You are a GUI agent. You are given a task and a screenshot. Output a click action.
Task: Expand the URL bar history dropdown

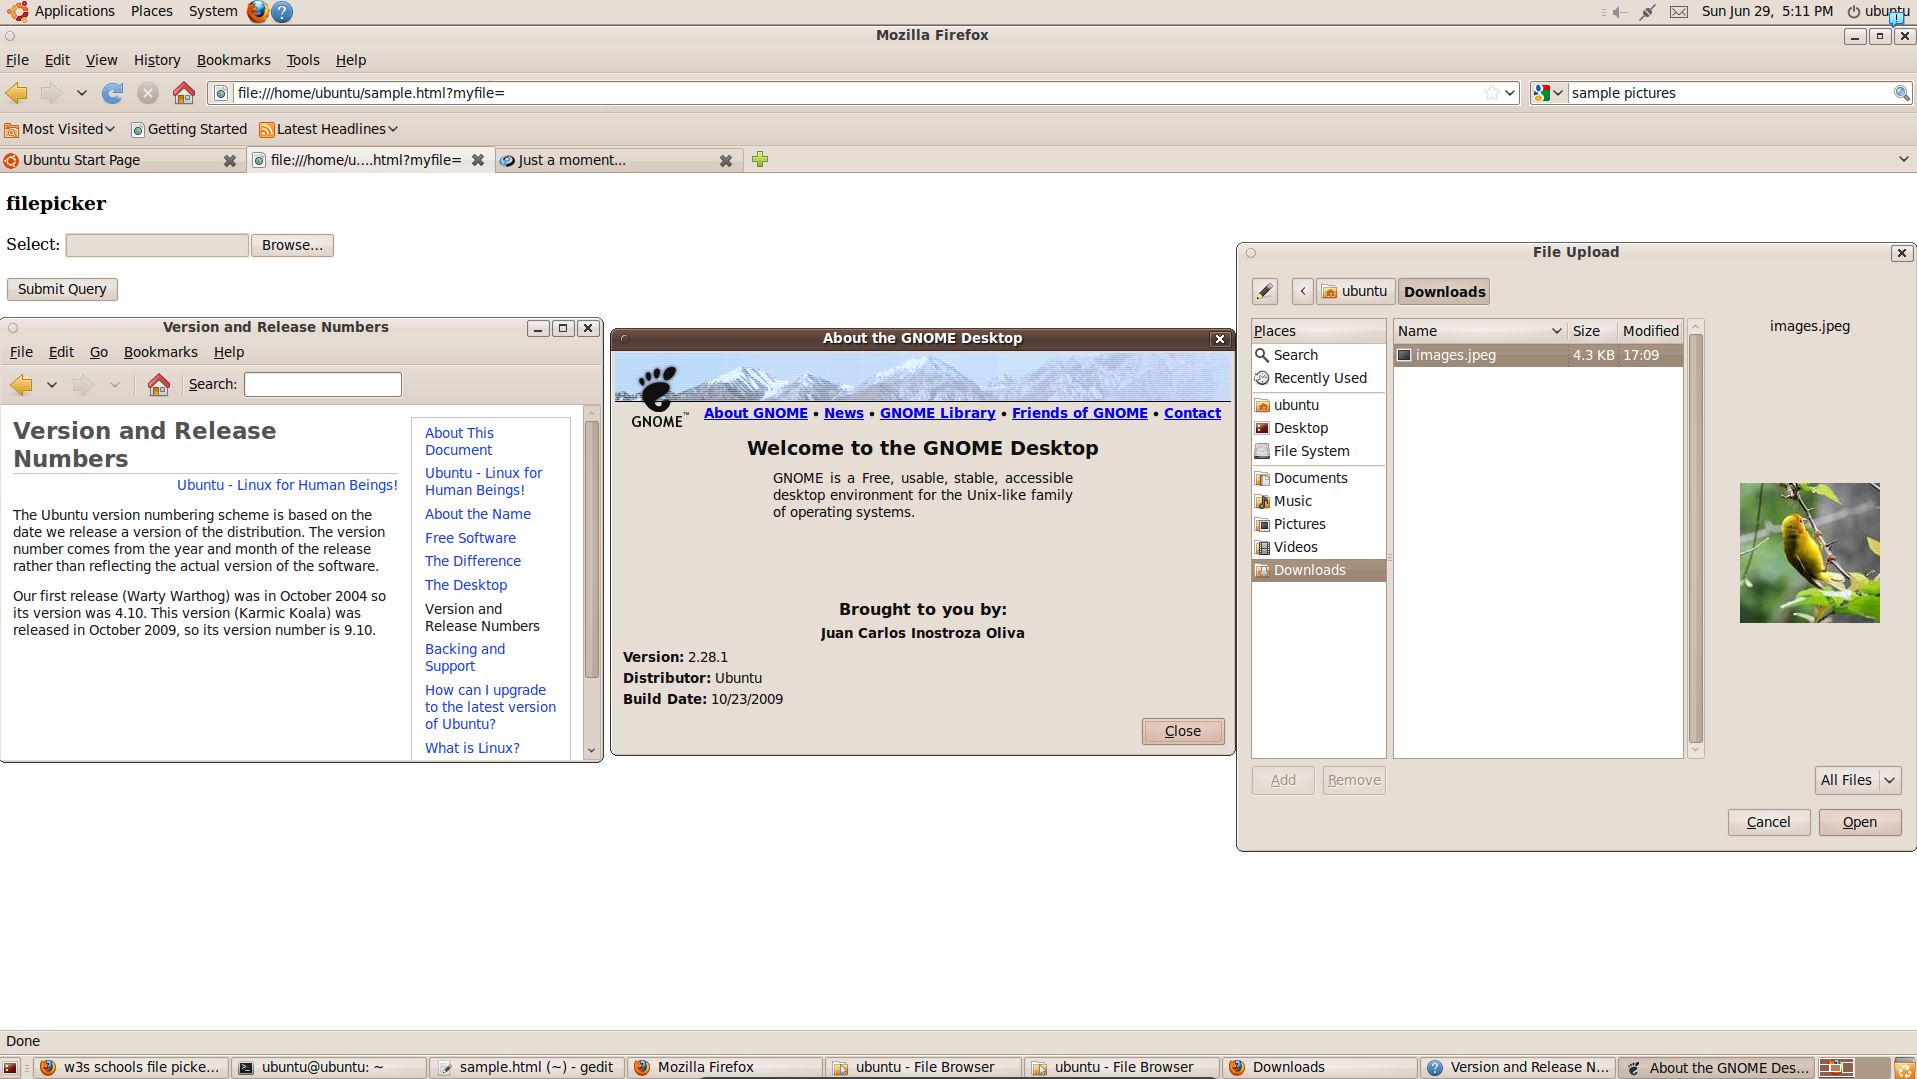pos(1510,93)
